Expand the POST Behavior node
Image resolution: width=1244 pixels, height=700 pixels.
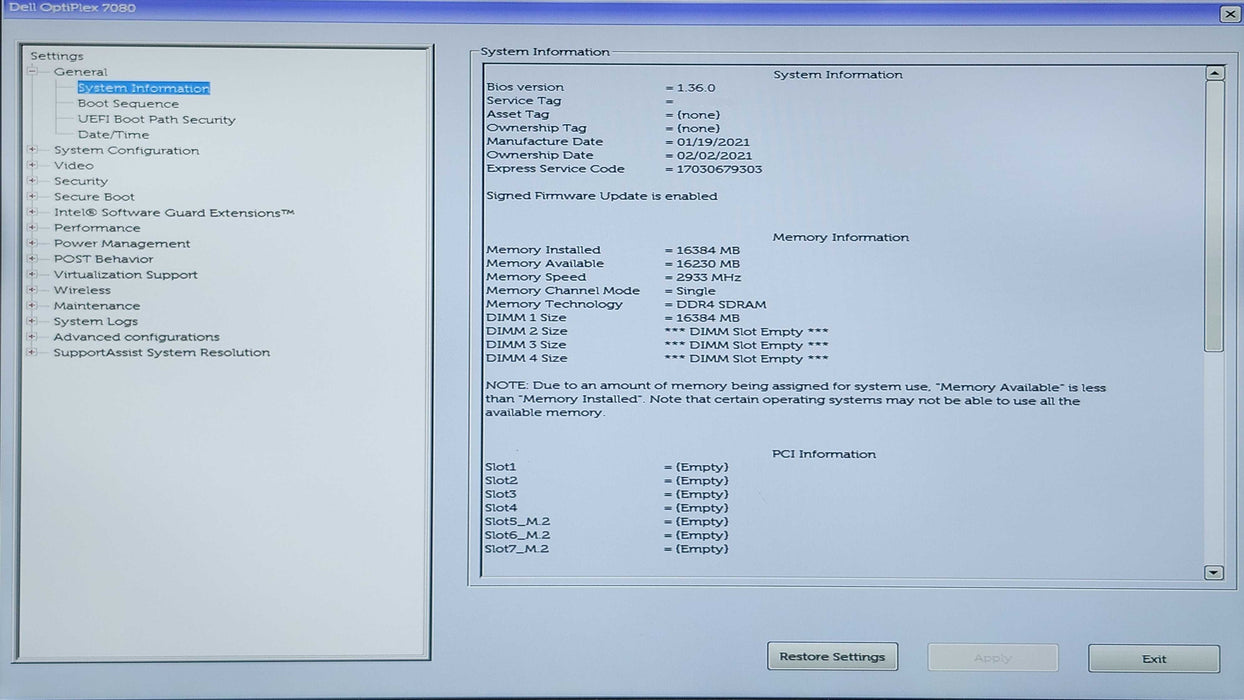click(33, 259)
